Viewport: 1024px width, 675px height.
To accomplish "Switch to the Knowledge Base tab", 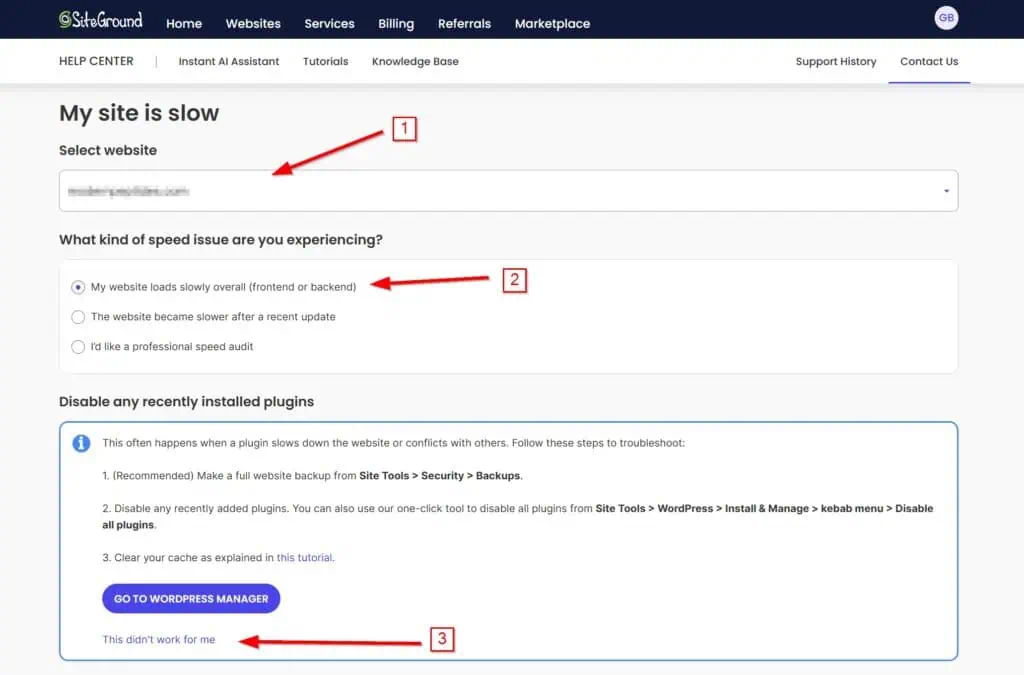I will click(415, 61).
